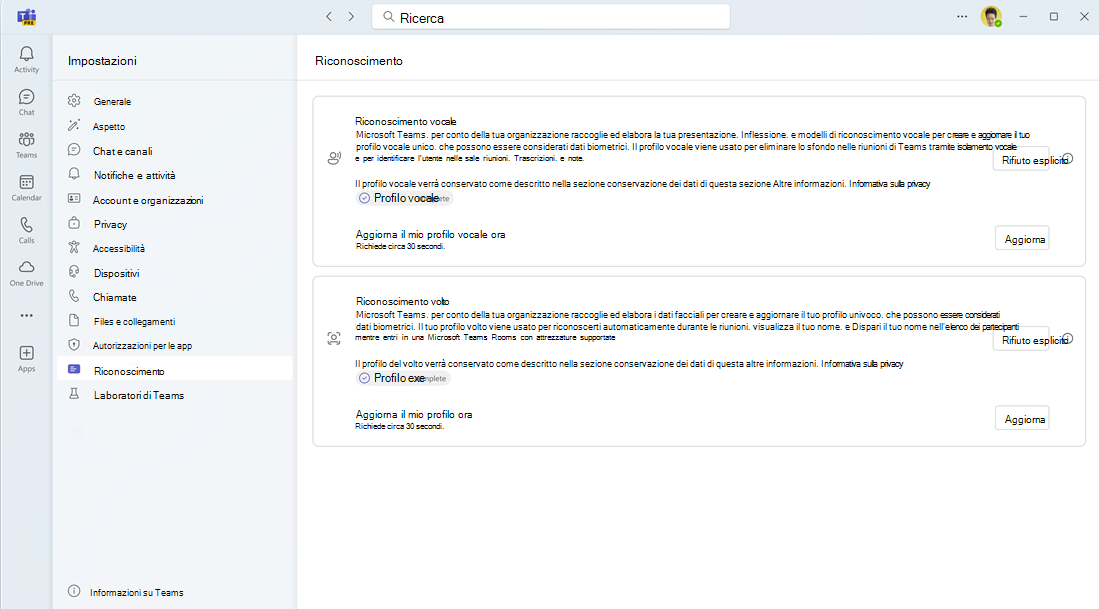Open Notifiche e attività settings
Viewport: 1099px width, 609px height.
pos(175,175)
